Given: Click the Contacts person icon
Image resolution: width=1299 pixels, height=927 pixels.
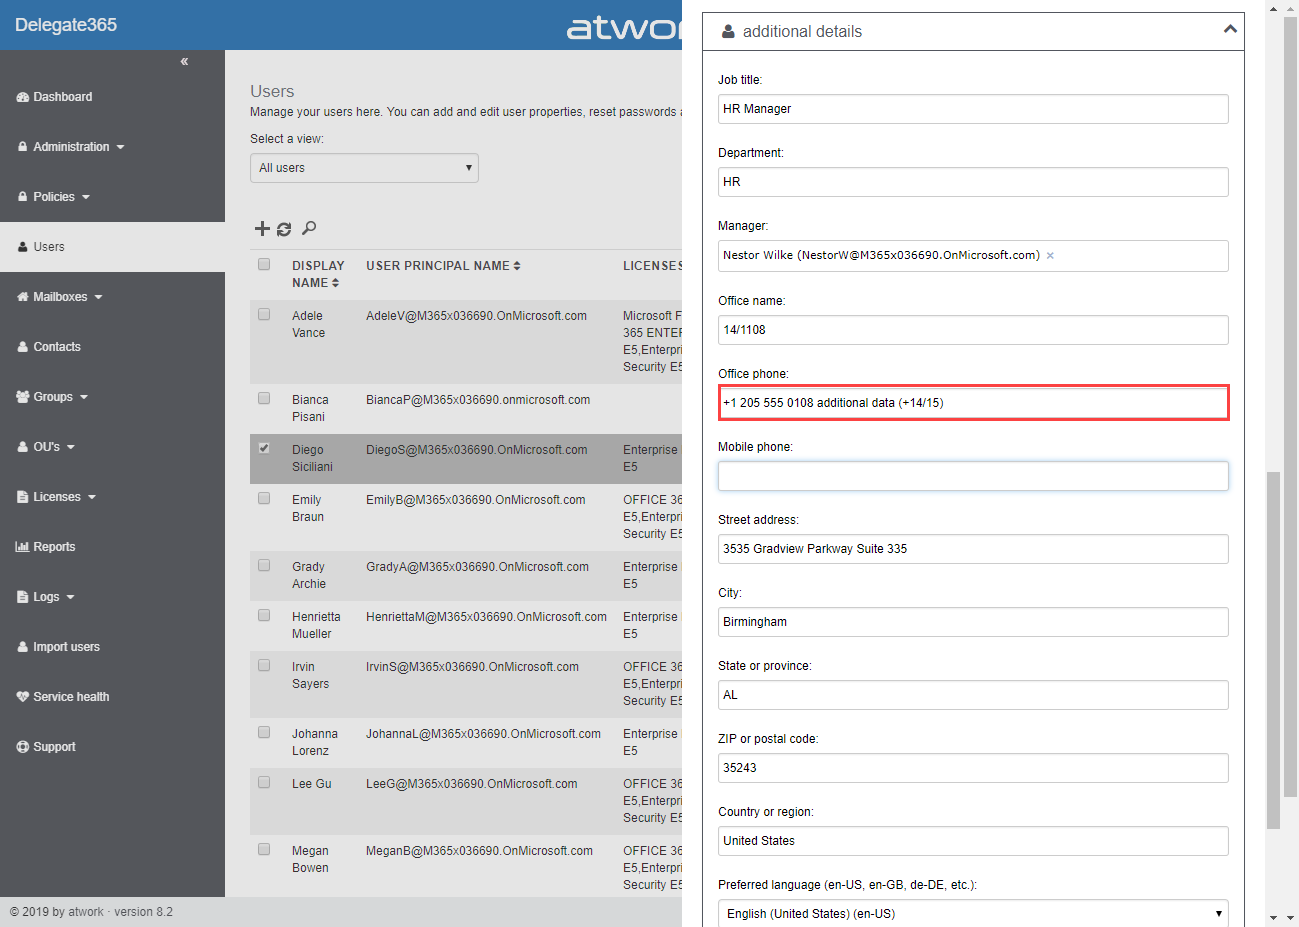Looking at the screenshot, I should (23, 347).
